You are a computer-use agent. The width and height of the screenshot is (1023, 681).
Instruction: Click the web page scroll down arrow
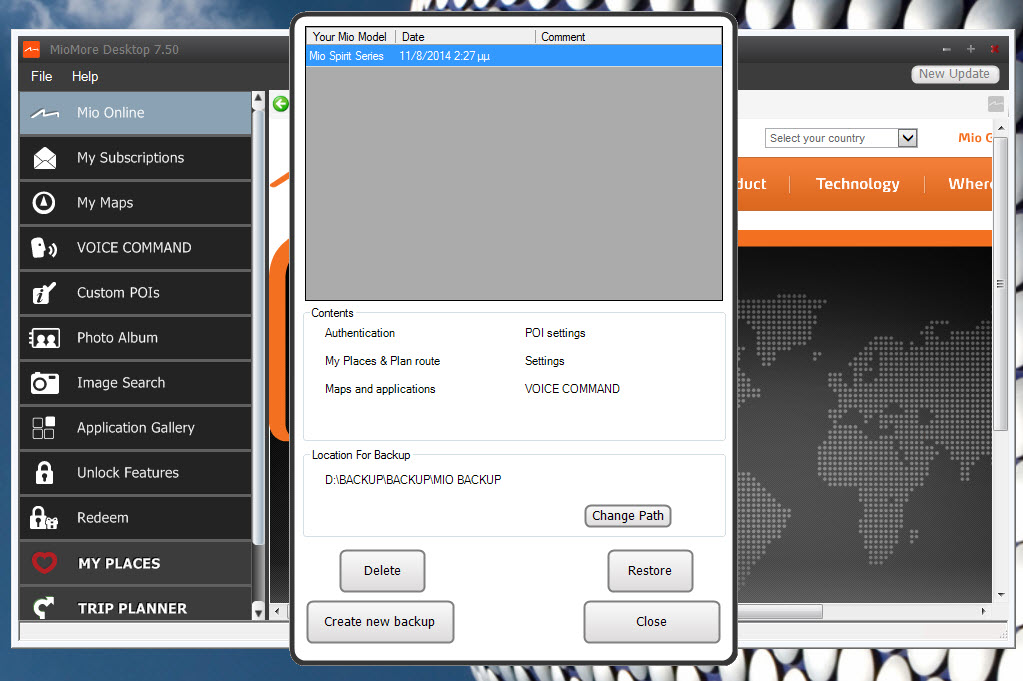click(1001, 595)
